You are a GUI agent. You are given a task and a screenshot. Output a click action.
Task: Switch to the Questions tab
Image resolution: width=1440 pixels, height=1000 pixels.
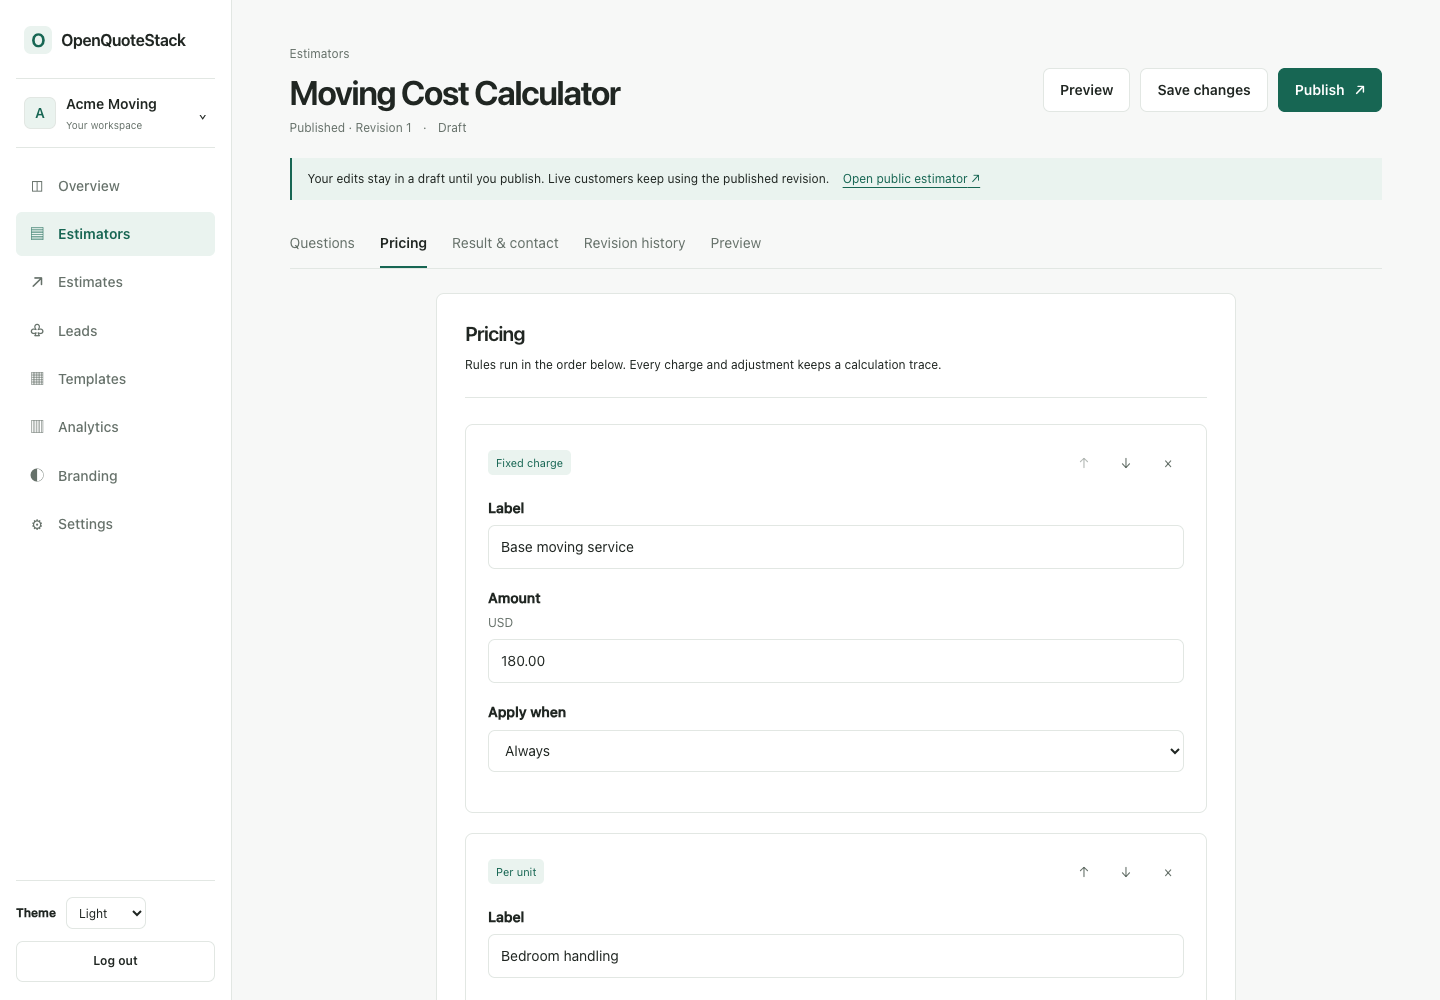point(322,243)
